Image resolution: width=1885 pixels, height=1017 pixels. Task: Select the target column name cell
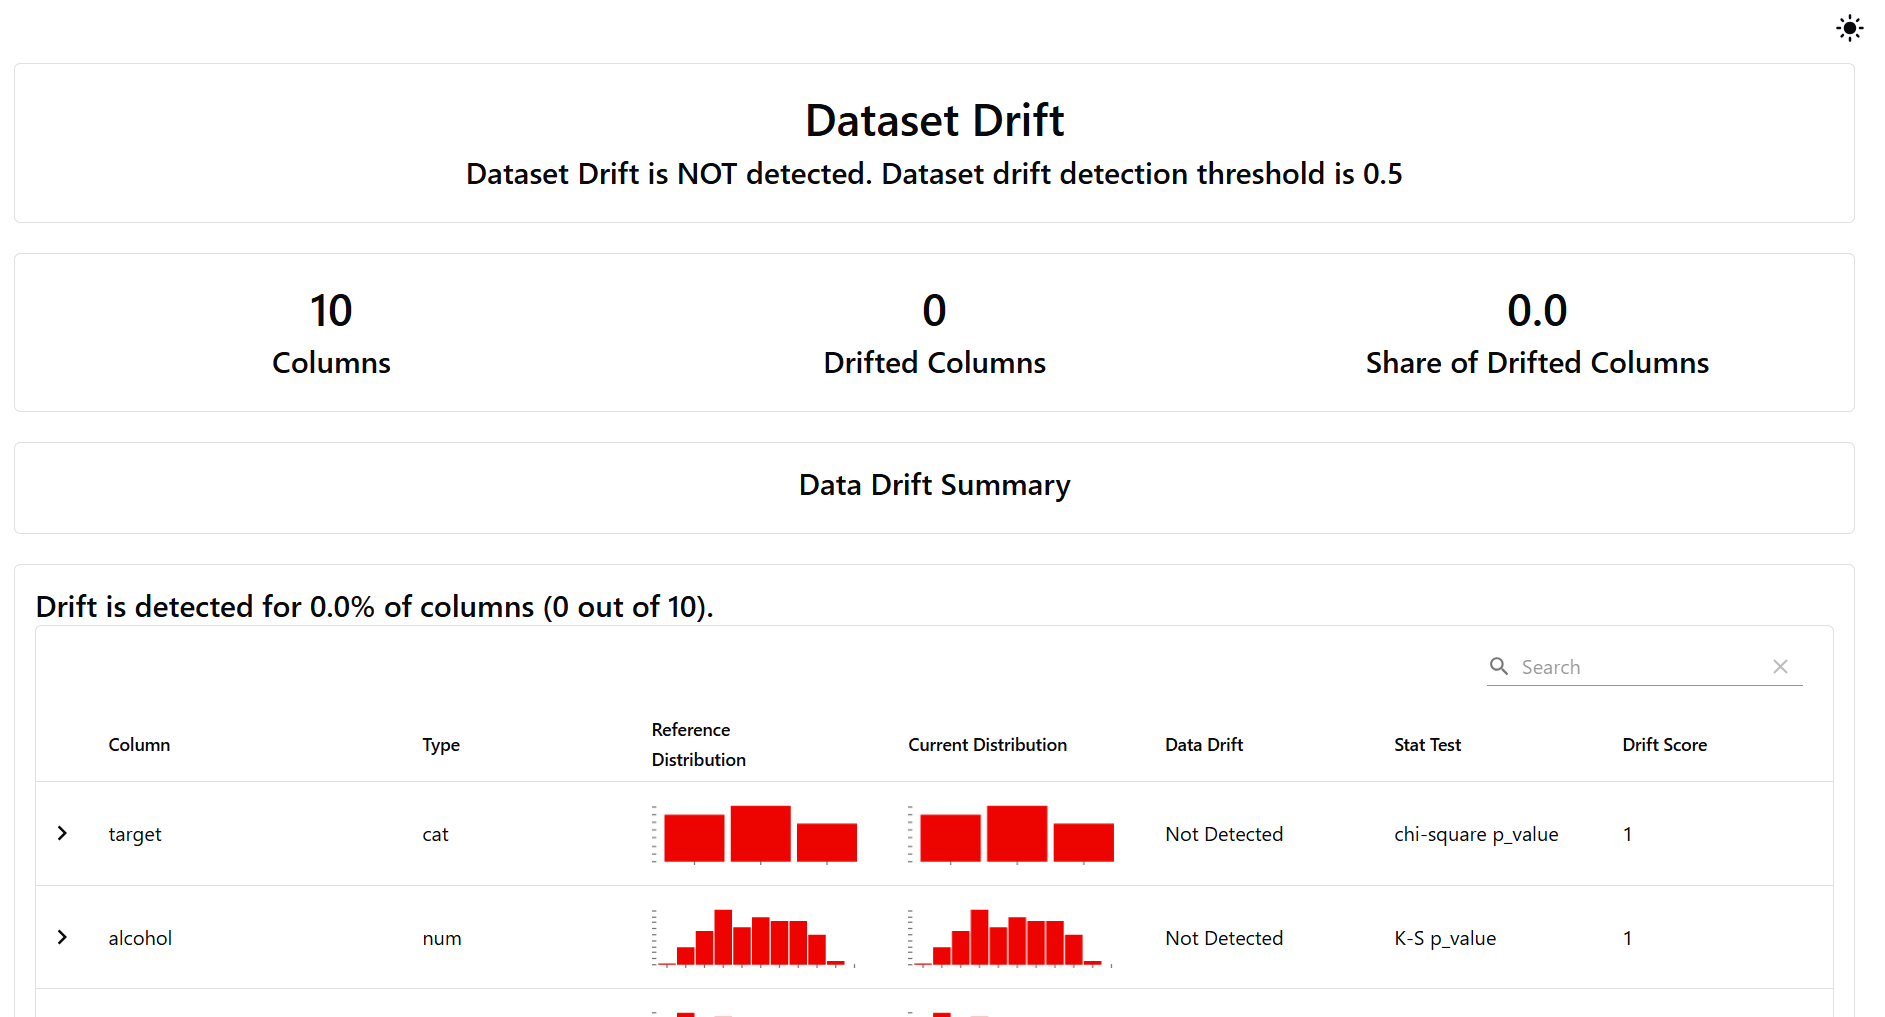tap(135, 834)
